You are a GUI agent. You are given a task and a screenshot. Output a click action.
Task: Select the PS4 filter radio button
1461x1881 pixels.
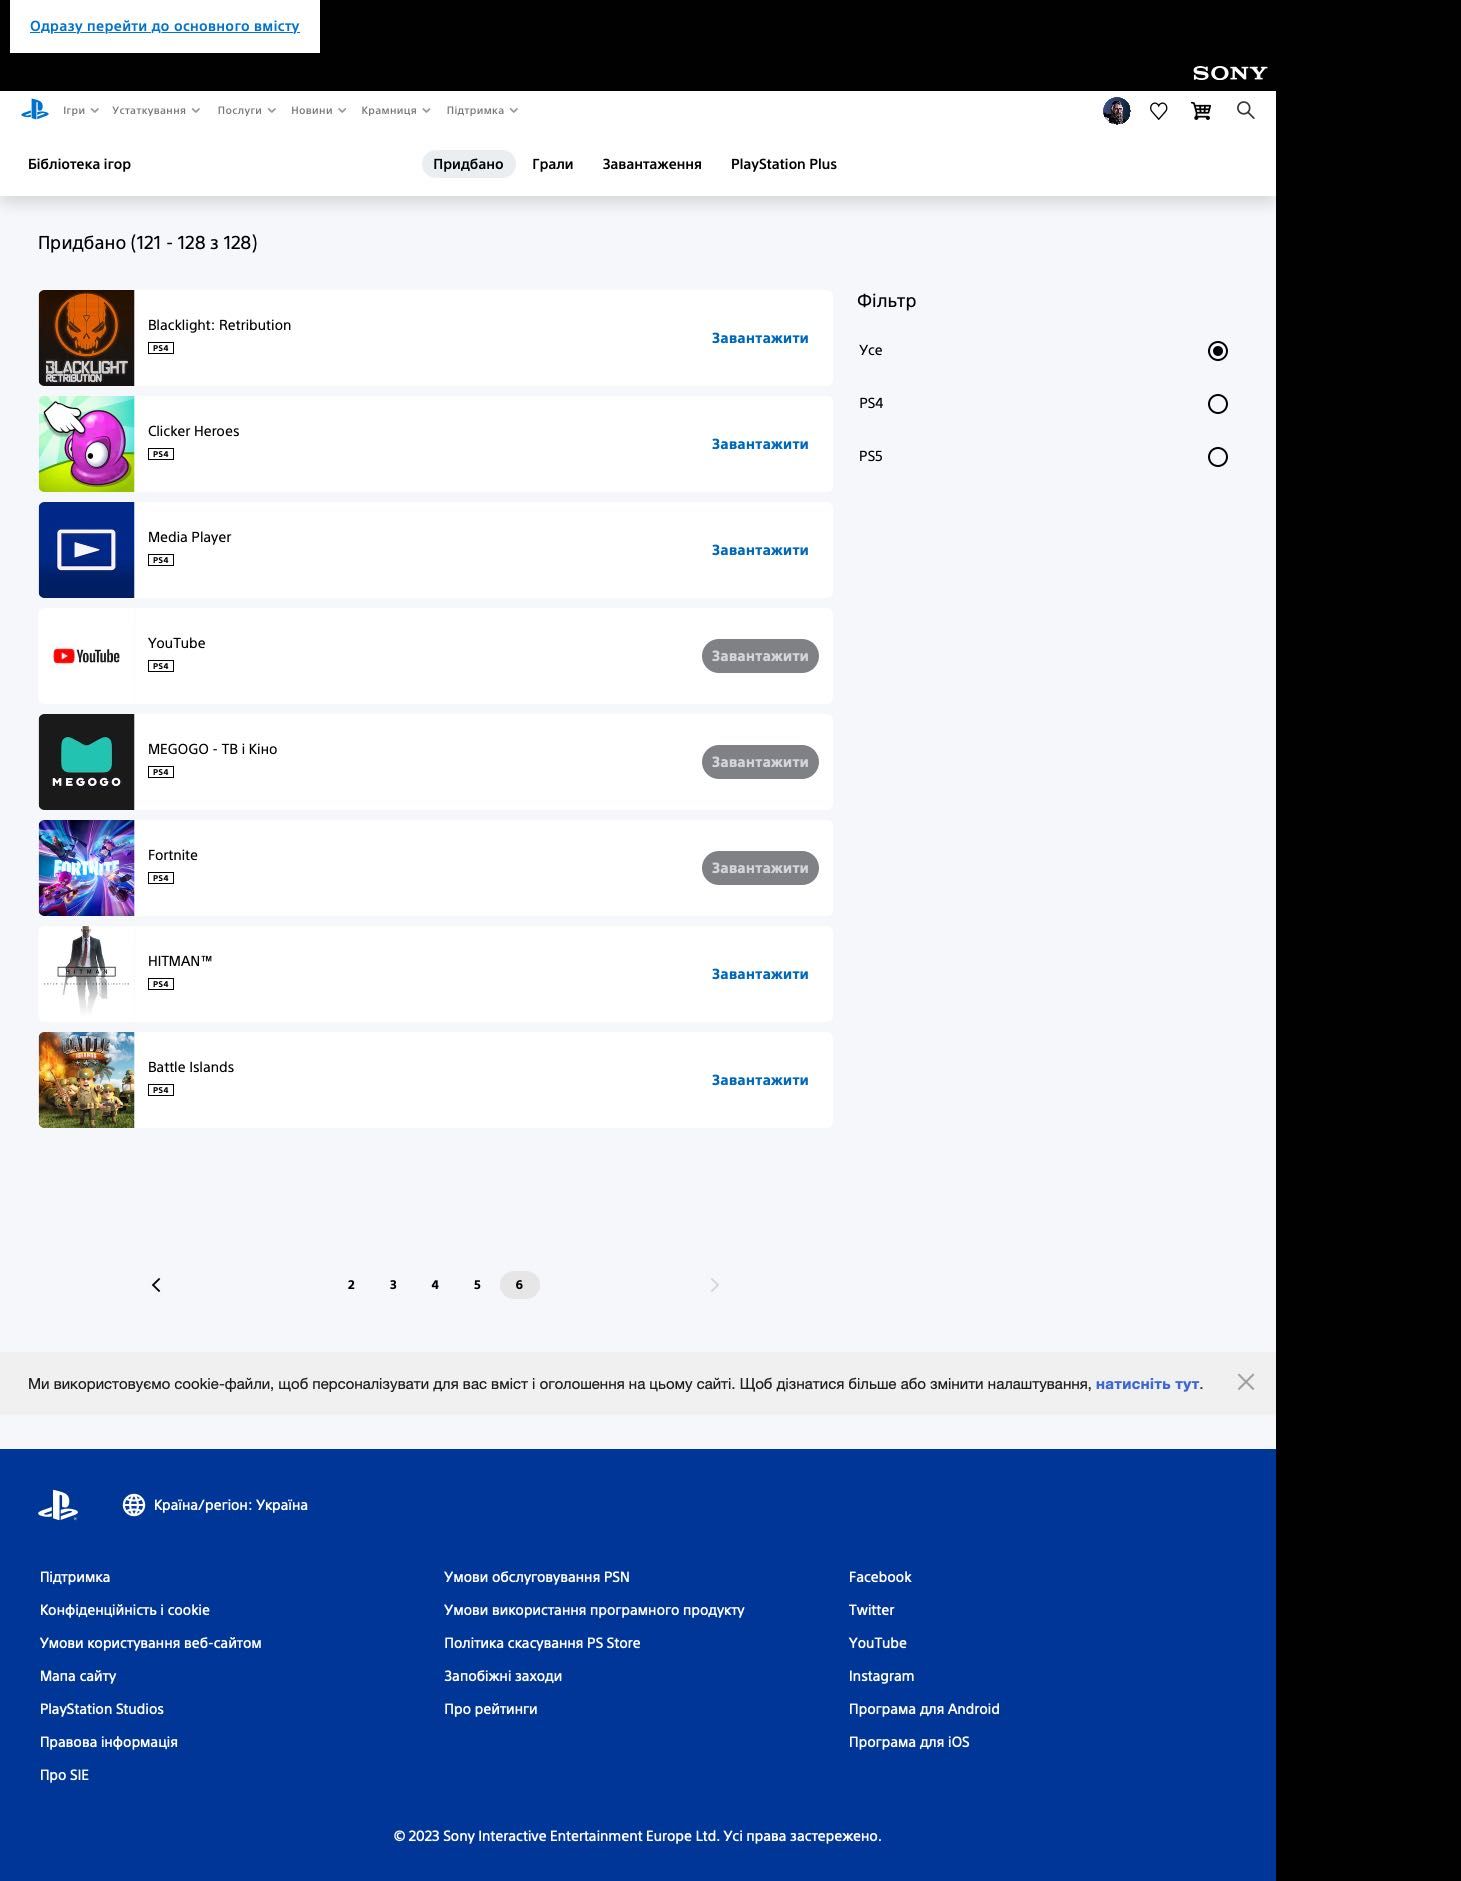(x=1217, y=404)
